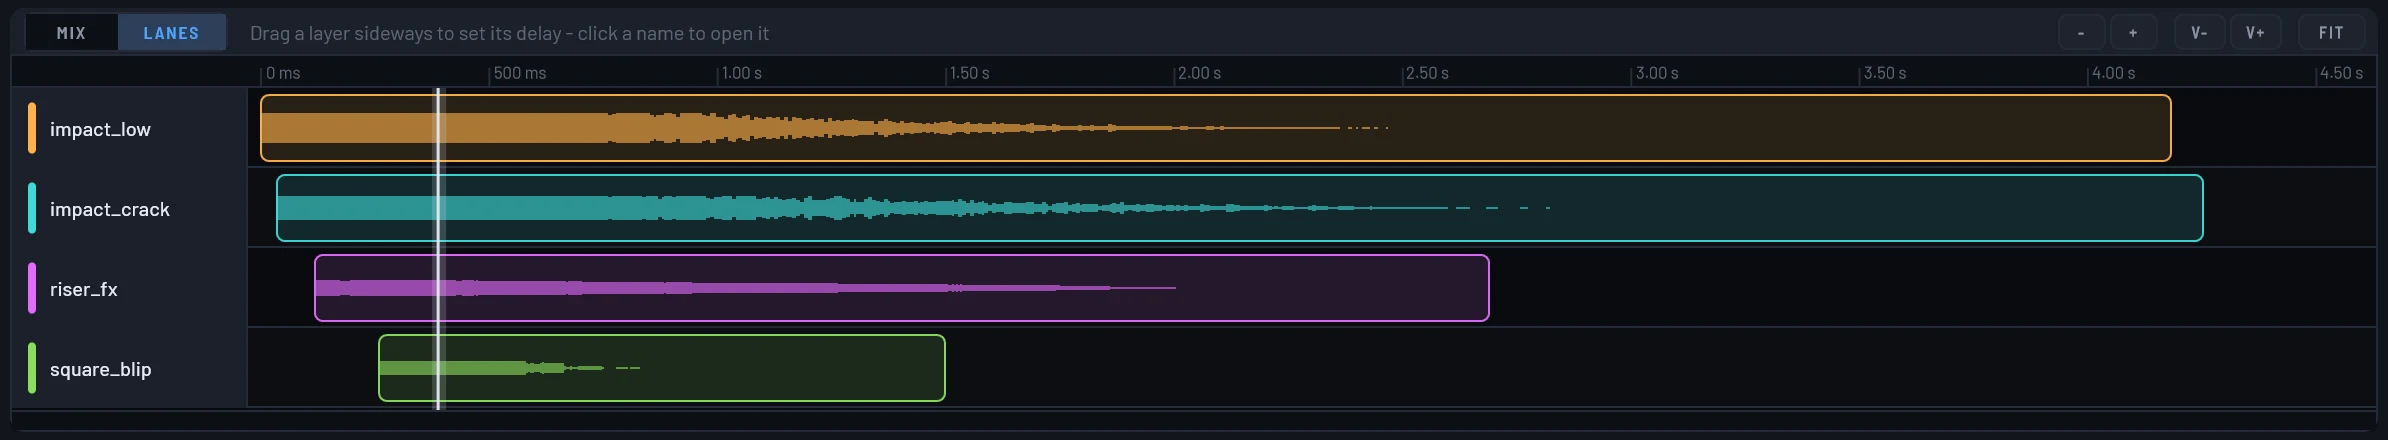Viewport: 2388px width, 440px height.
Task: Click the 3.00 s ruler mark
Action: (x=1656, y=73)
